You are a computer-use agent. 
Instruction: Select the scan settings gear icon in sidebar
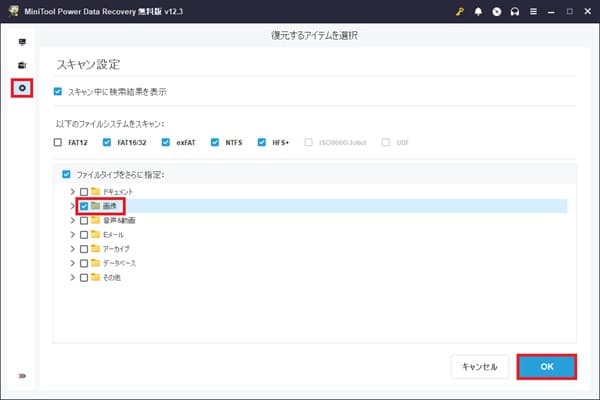22,88
